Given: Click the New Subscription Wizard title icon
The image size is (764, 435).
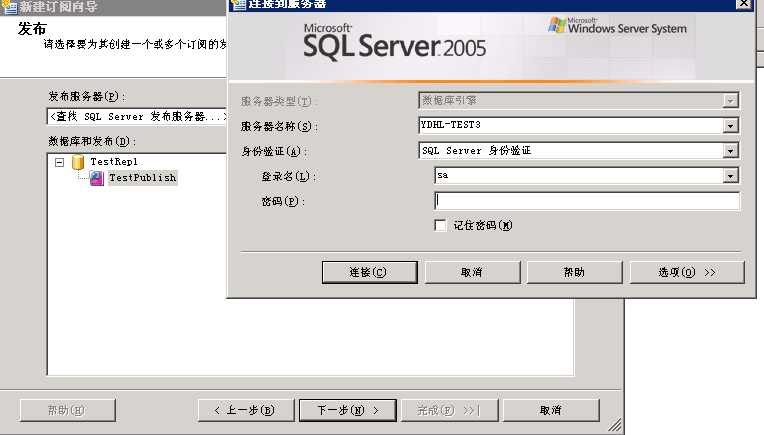Looking at the screenshot, I should tap(9, 7).
